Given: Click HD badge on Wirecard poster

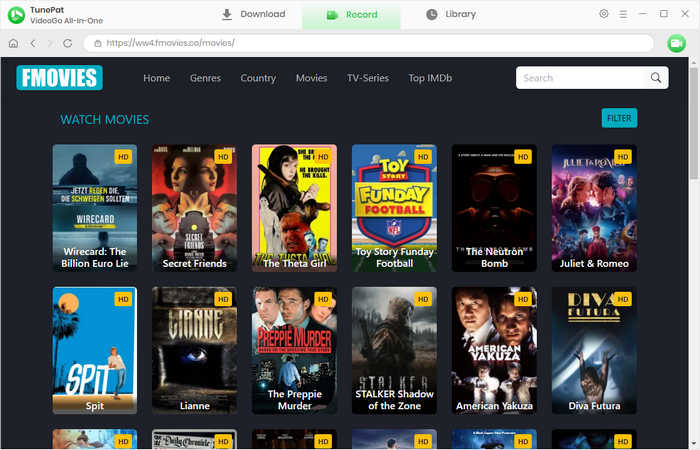Looking at the screenshot, I should [123, 157].
